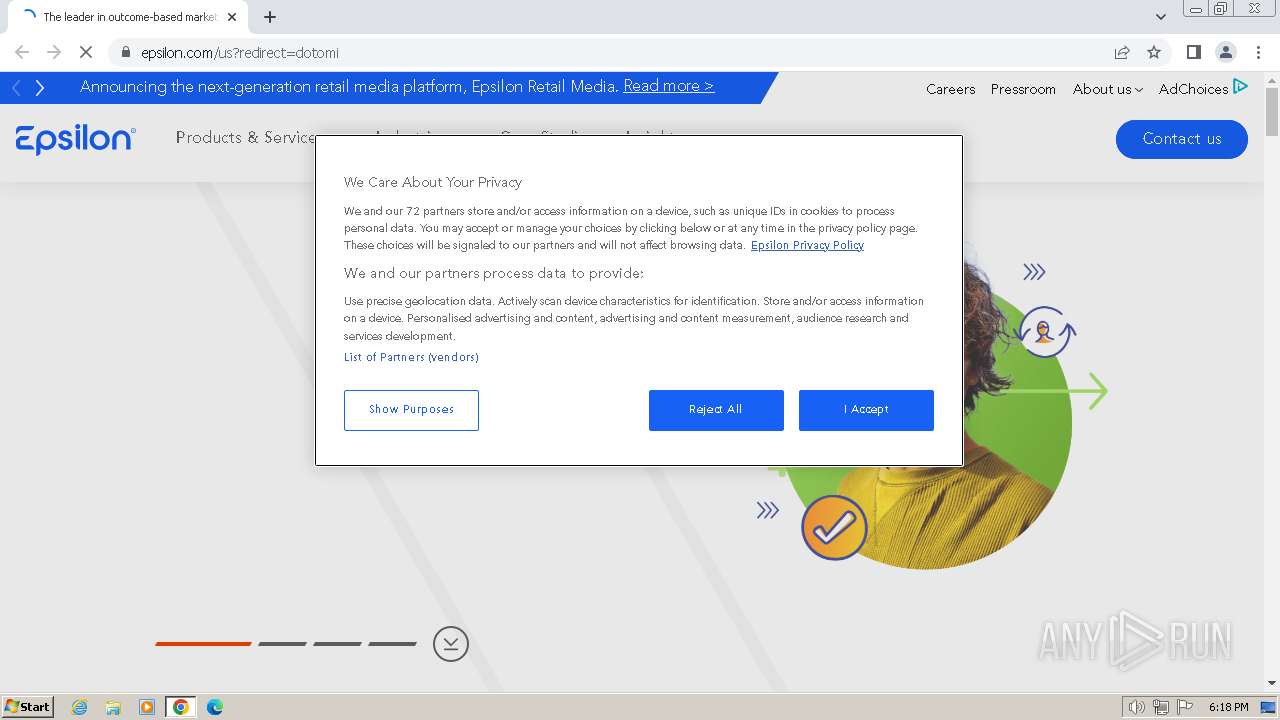The height and width of the screenshot is (720, 1280).
Task: Open the Chrome three-dot menu
Action: click(1258, 52)
